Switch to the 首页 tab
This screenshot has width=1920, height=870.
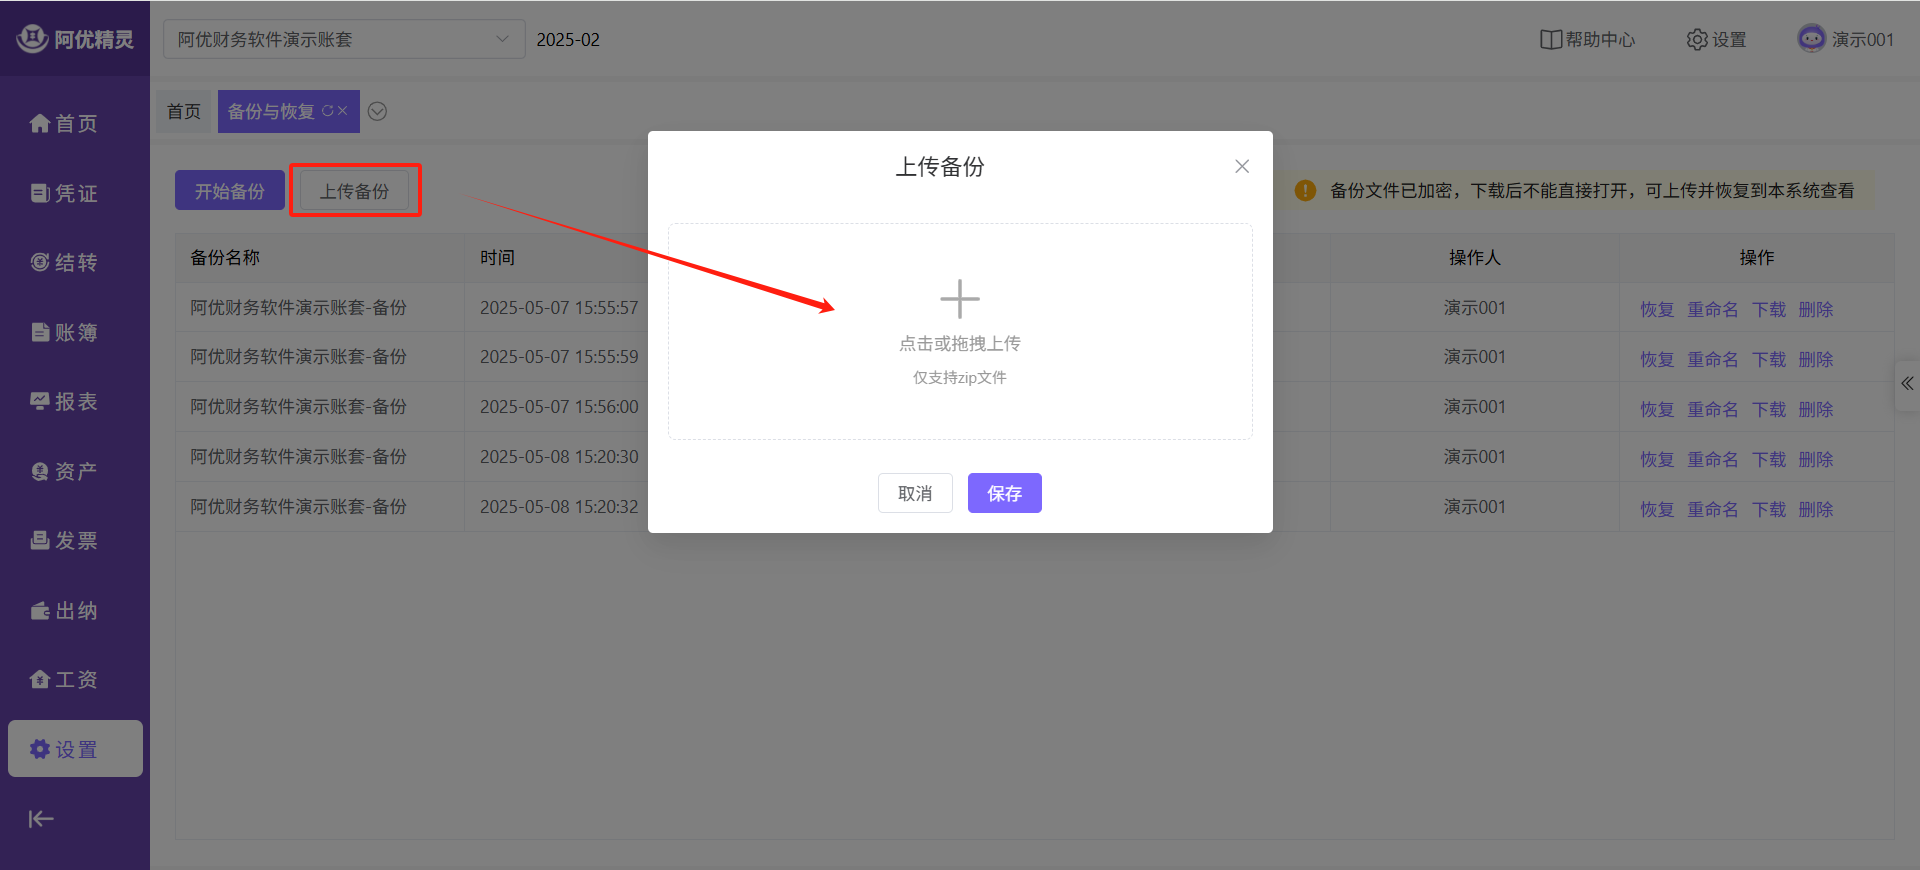point(184,112)
